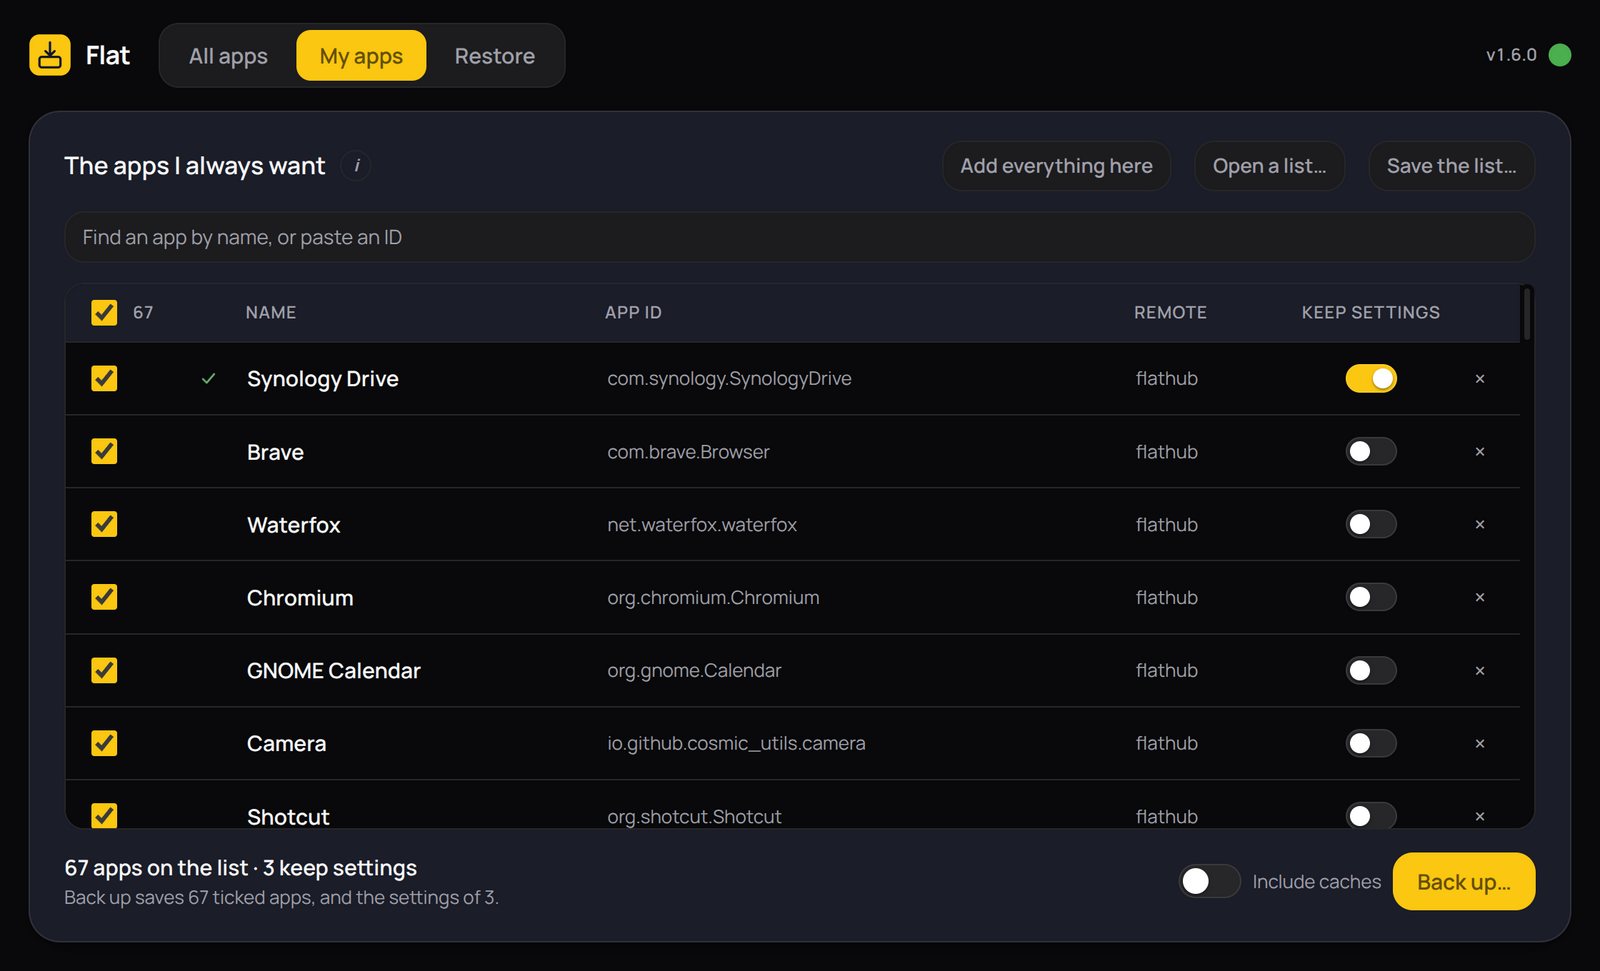The height and width of the screenshot is (971, 1600).
Task: Enable keep settings for GNOME Calendar
Action: click(x=1371, y=670)
